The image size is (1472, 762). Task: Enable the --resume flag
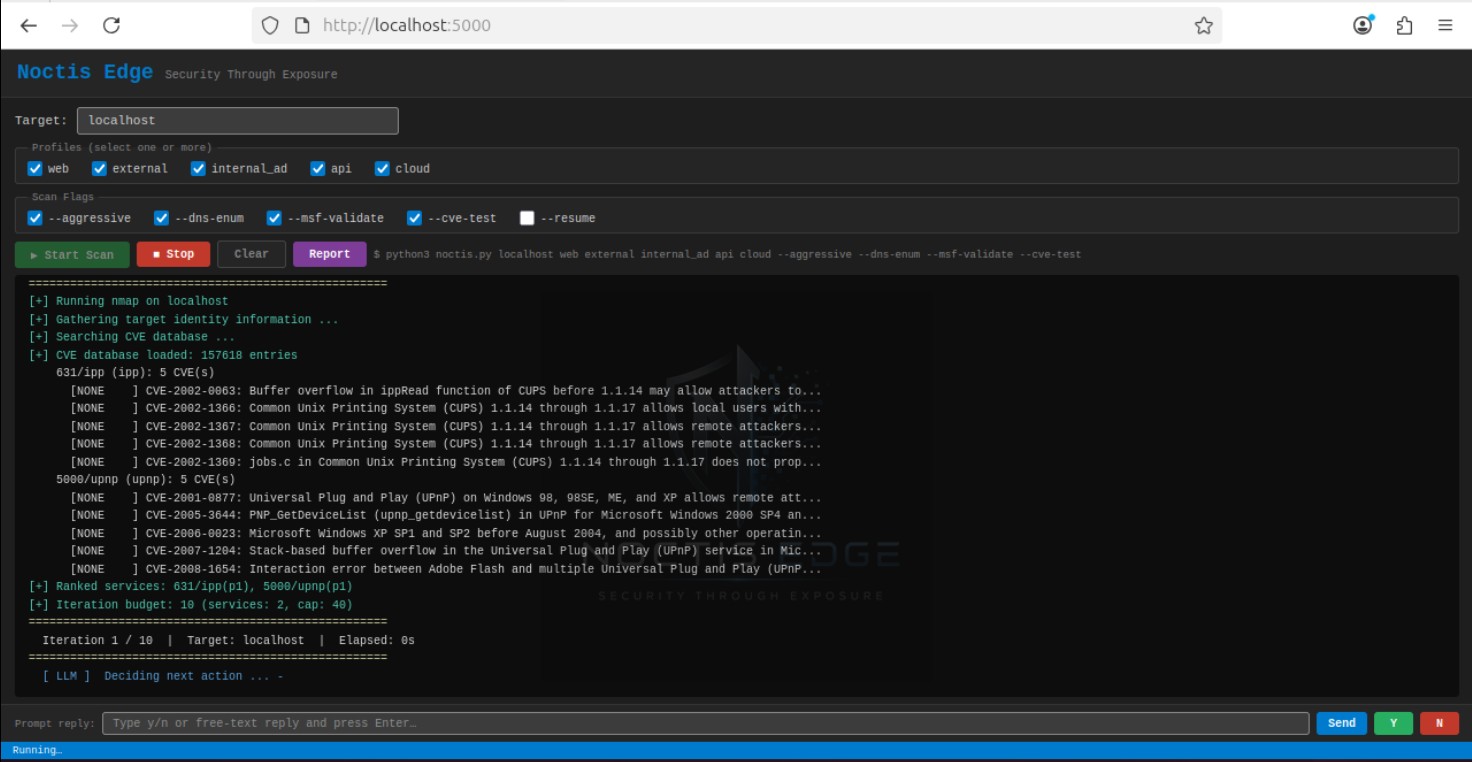click(527, 218)
